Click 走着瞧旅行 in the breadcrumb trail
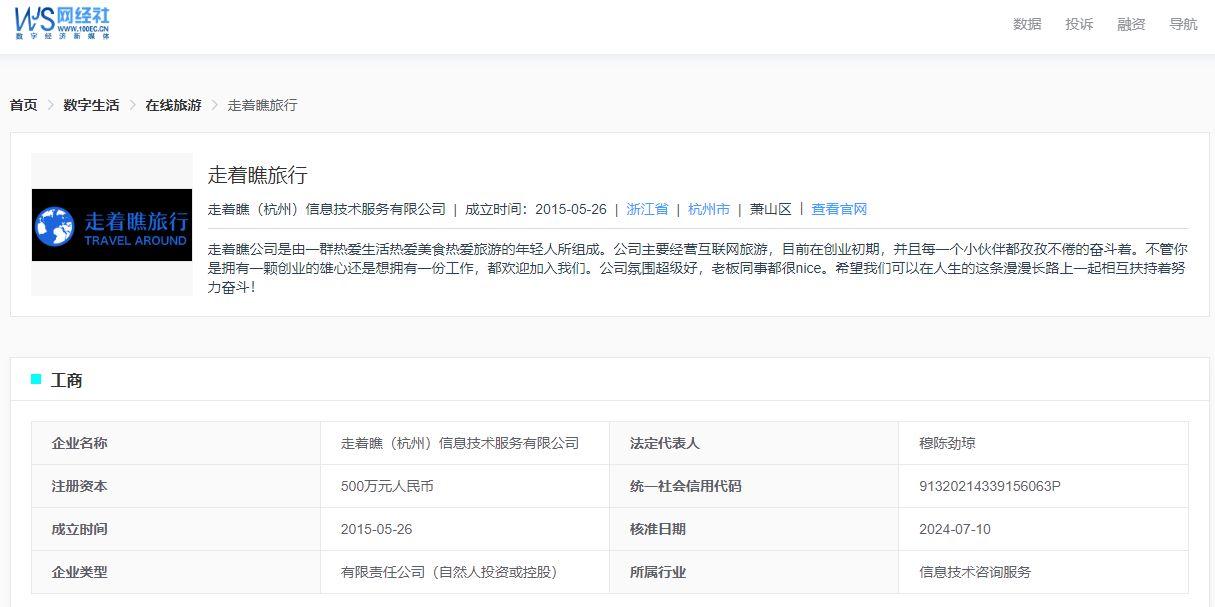Viewport: 1215px width, 607px height. click(262, 105)
